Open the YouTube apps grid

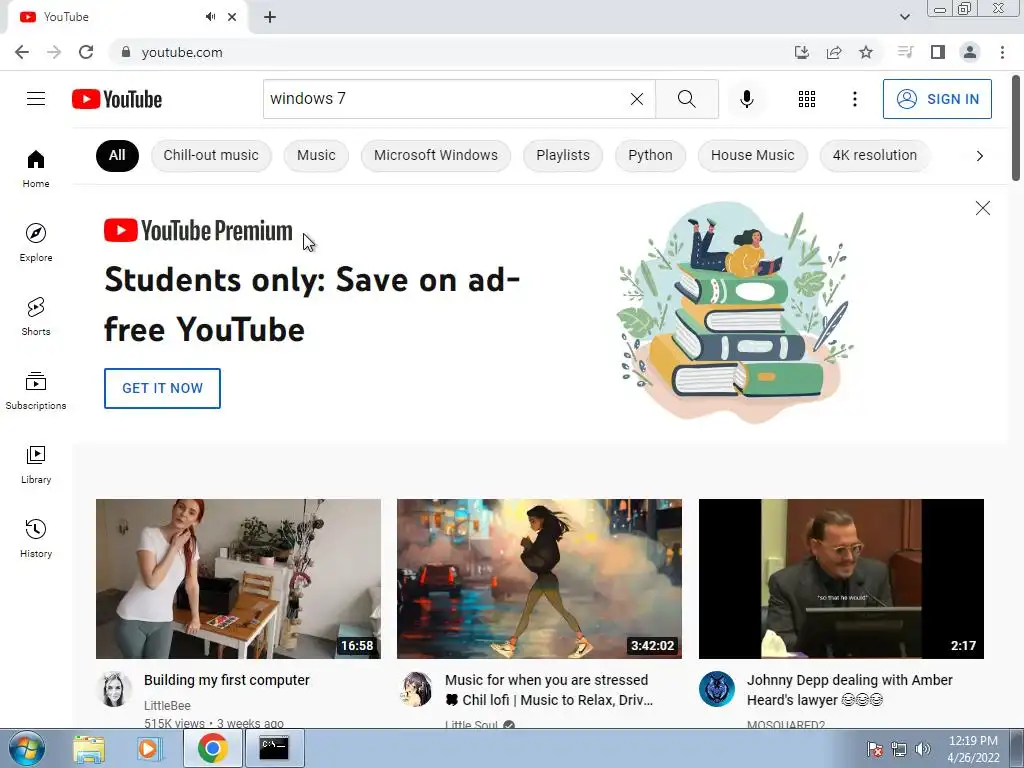[807, 99]
